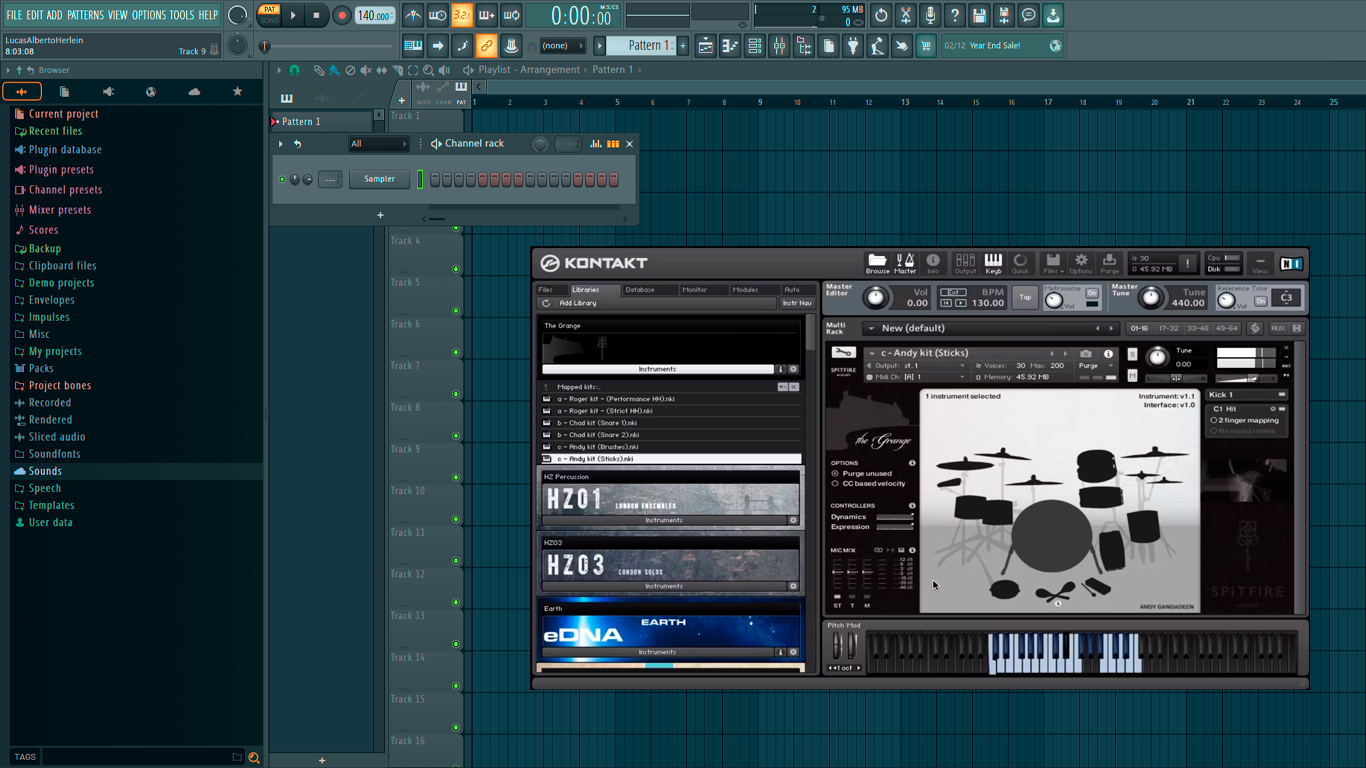The image size is (1366, 768).
Task: Open the OPTIONS menu
Action: pos(149,15)
